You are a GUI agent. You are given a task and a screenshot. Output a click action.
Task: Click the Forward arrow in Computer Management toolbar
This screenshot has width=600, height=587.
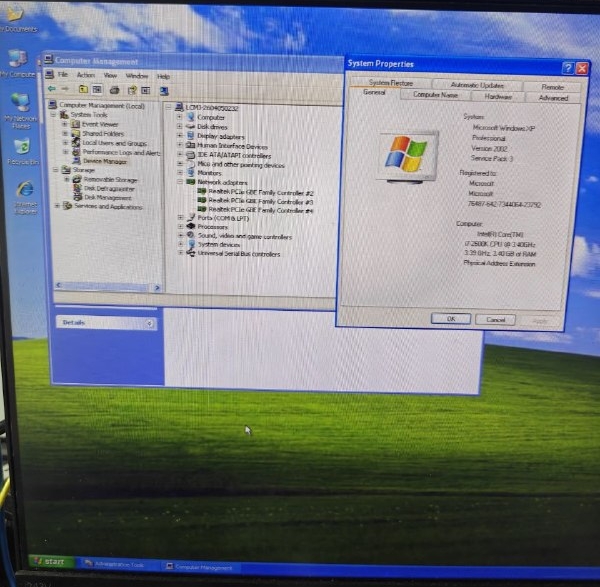pyautogui.click(x=65, y=89)
